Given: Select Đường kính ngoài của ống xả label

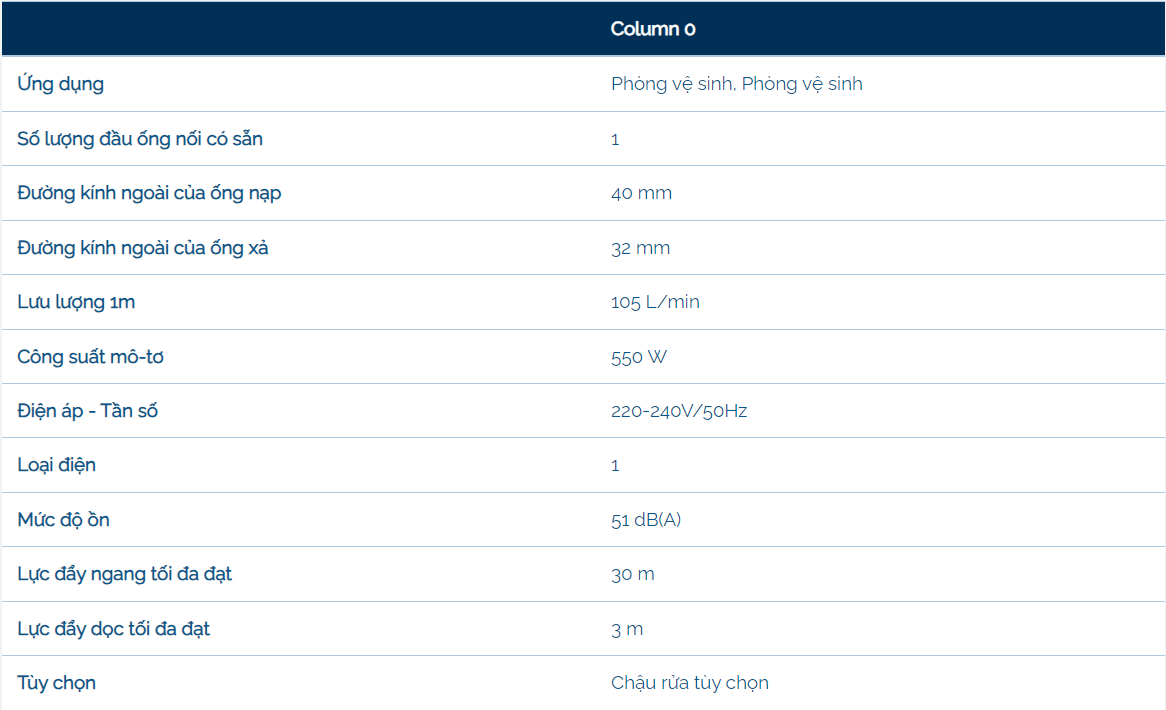Looking at the screenshot, I should click(x=142, y=248).
